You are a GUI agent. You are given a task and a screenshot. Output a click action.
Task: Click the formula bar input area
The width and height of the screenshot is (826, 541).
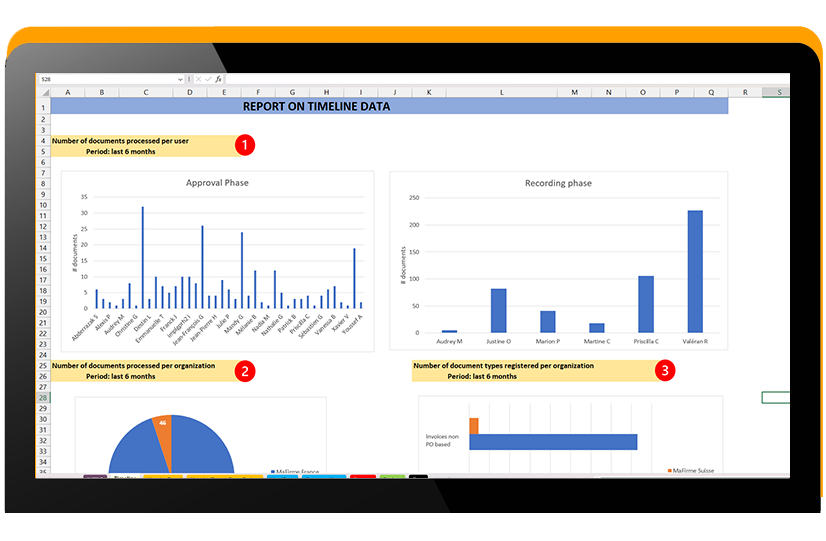[x=507, y=80]
